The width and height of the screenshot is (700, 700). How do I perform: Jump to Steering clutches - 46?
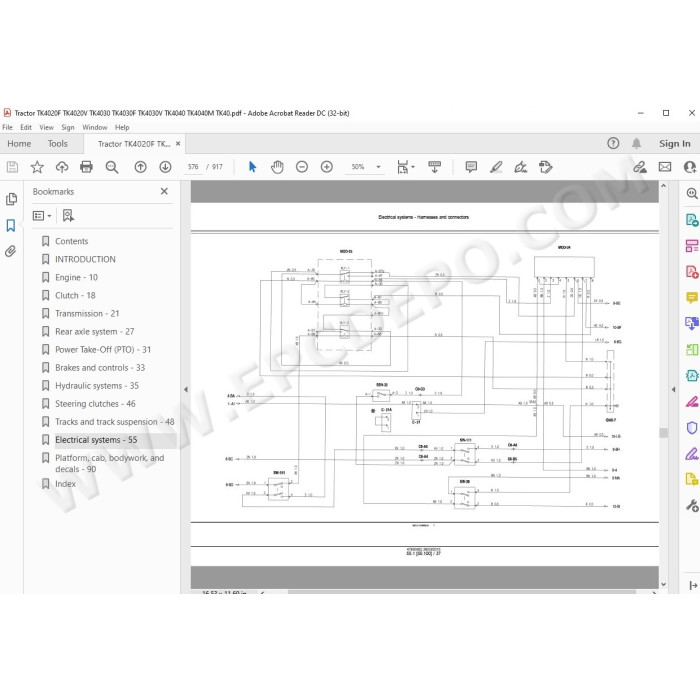[x=95, y=404]
